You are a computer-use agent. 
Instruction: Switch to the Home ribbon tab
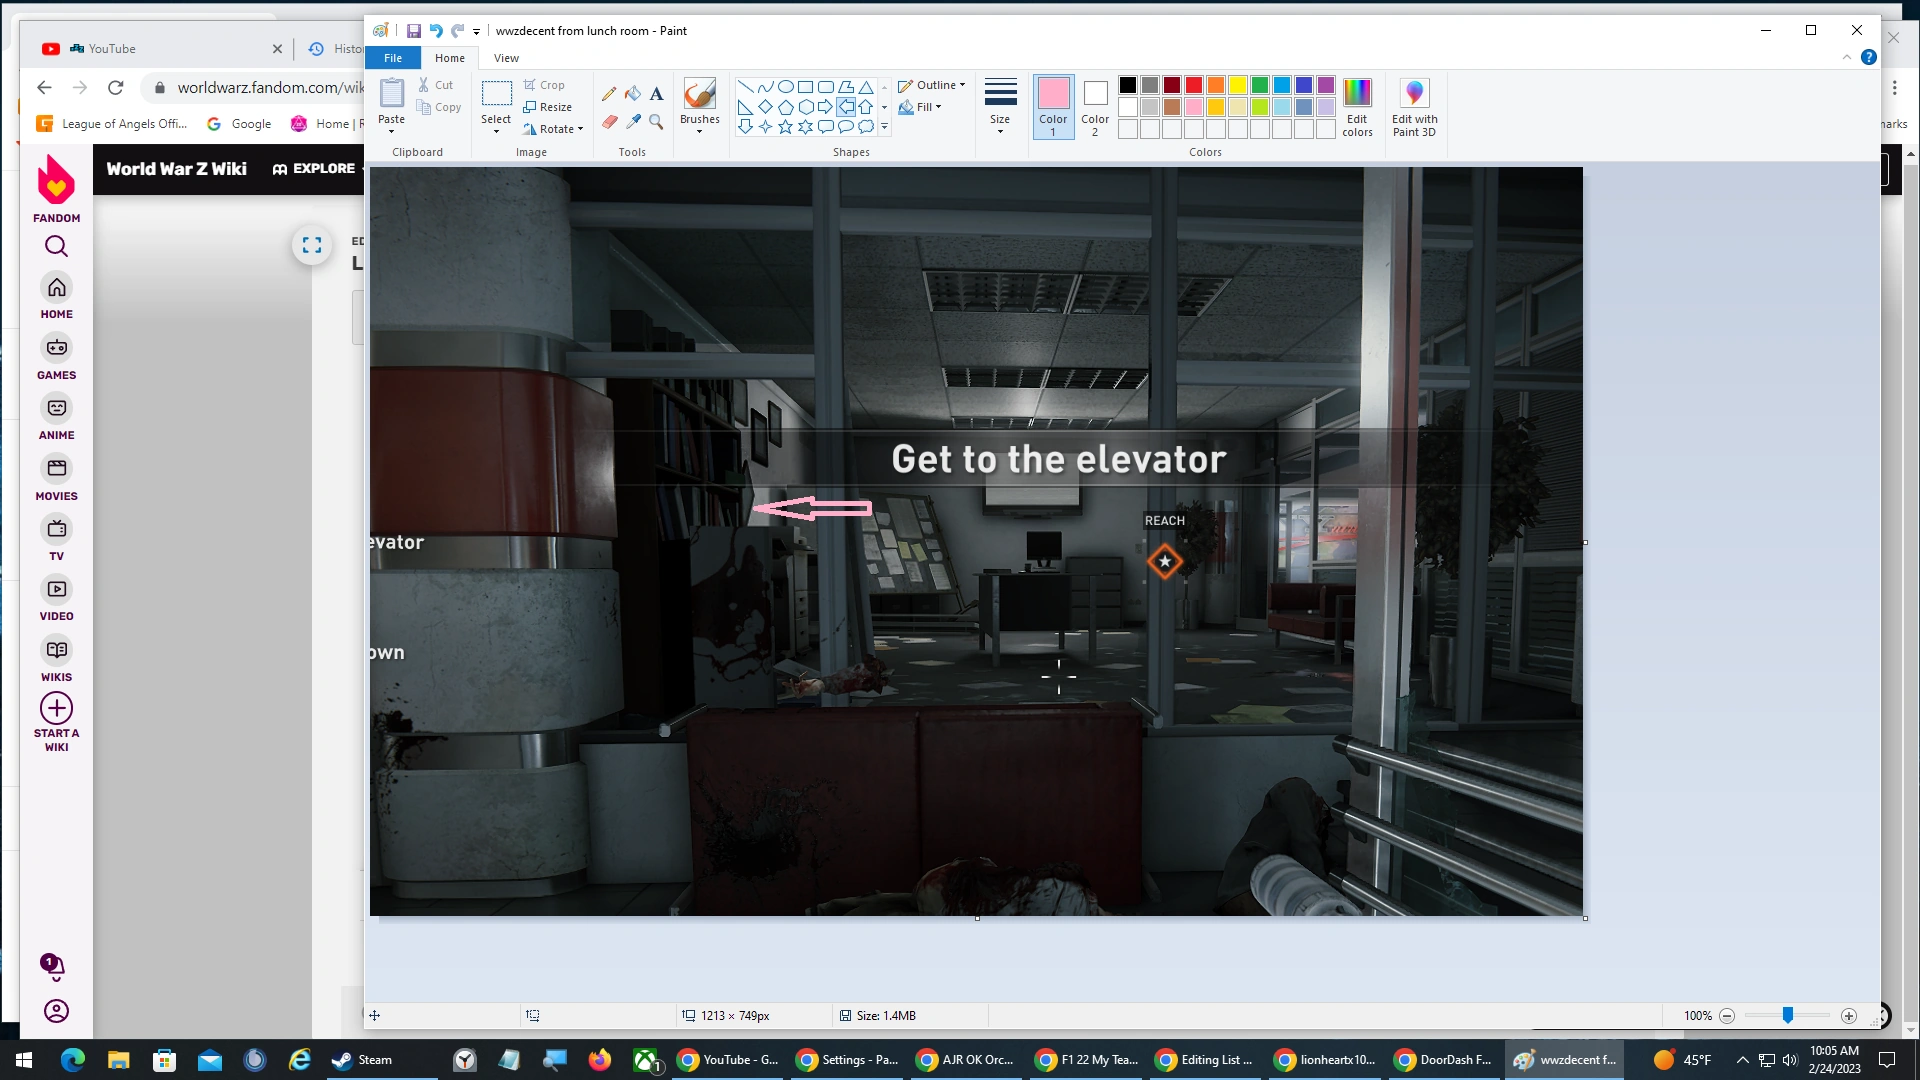tap(450, 58)
